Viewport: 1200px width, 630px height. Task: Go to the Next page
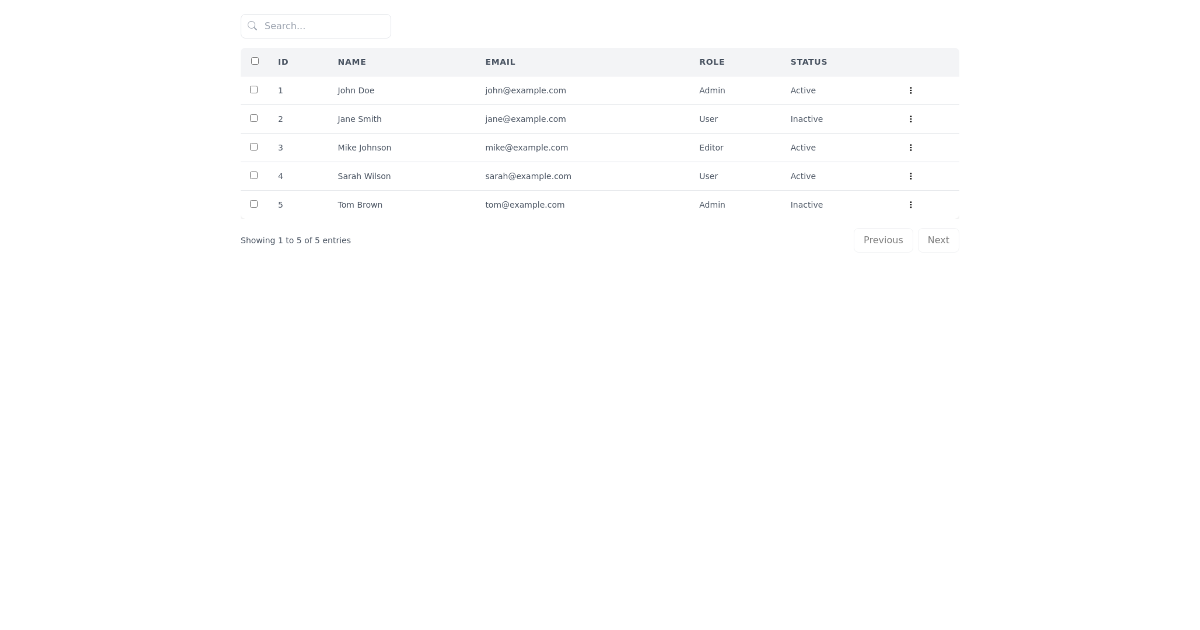pos(938,240)
